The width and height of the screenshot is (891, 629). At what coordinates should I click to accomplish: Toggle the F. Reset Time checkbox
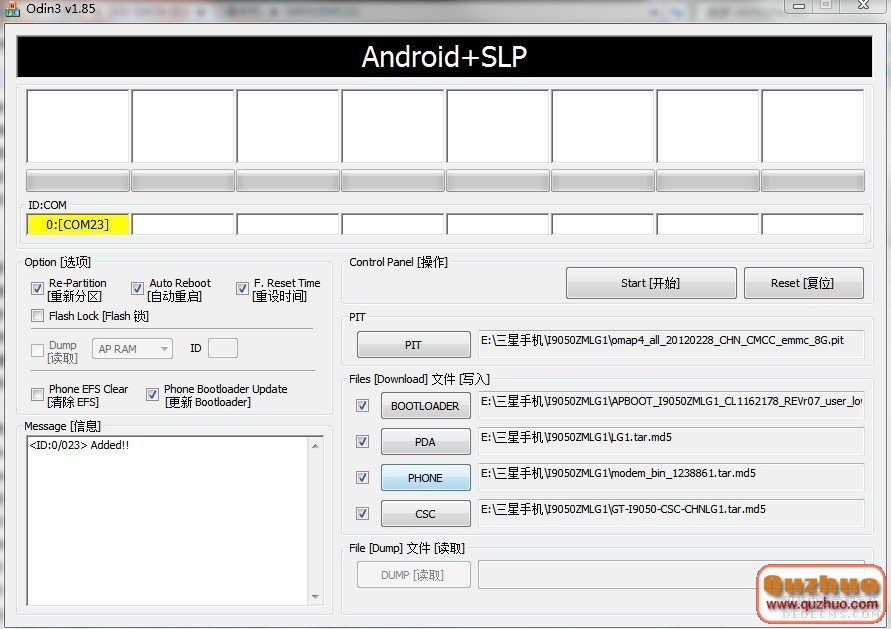coord(242,288)
